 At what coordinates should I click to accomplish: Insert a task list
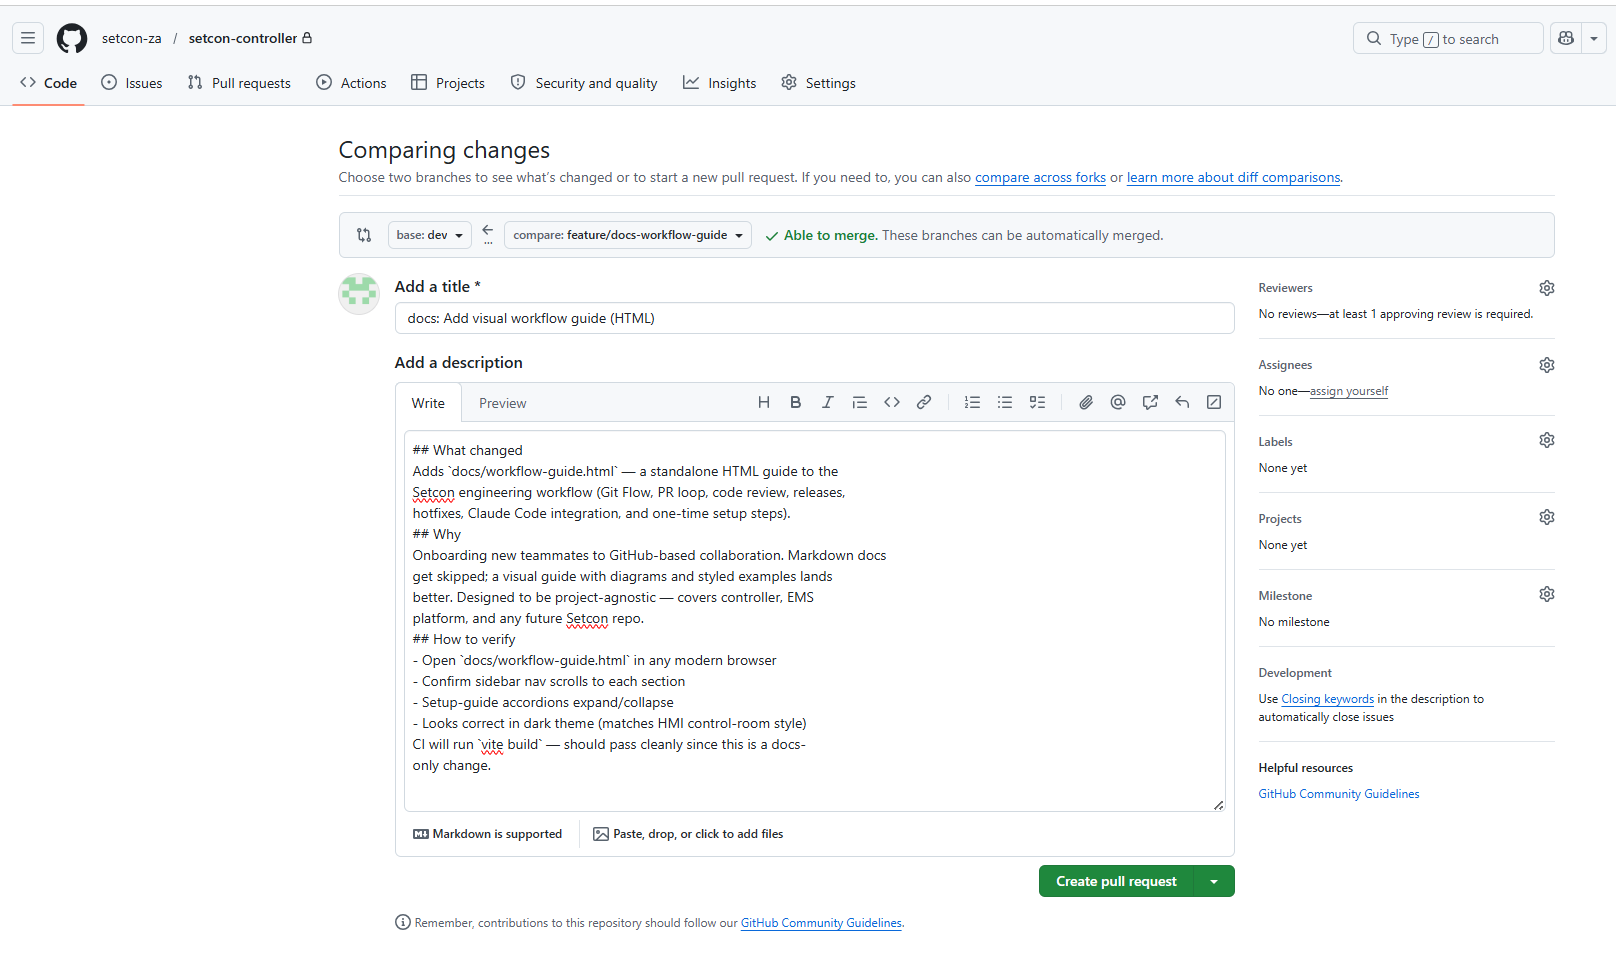1038,402
